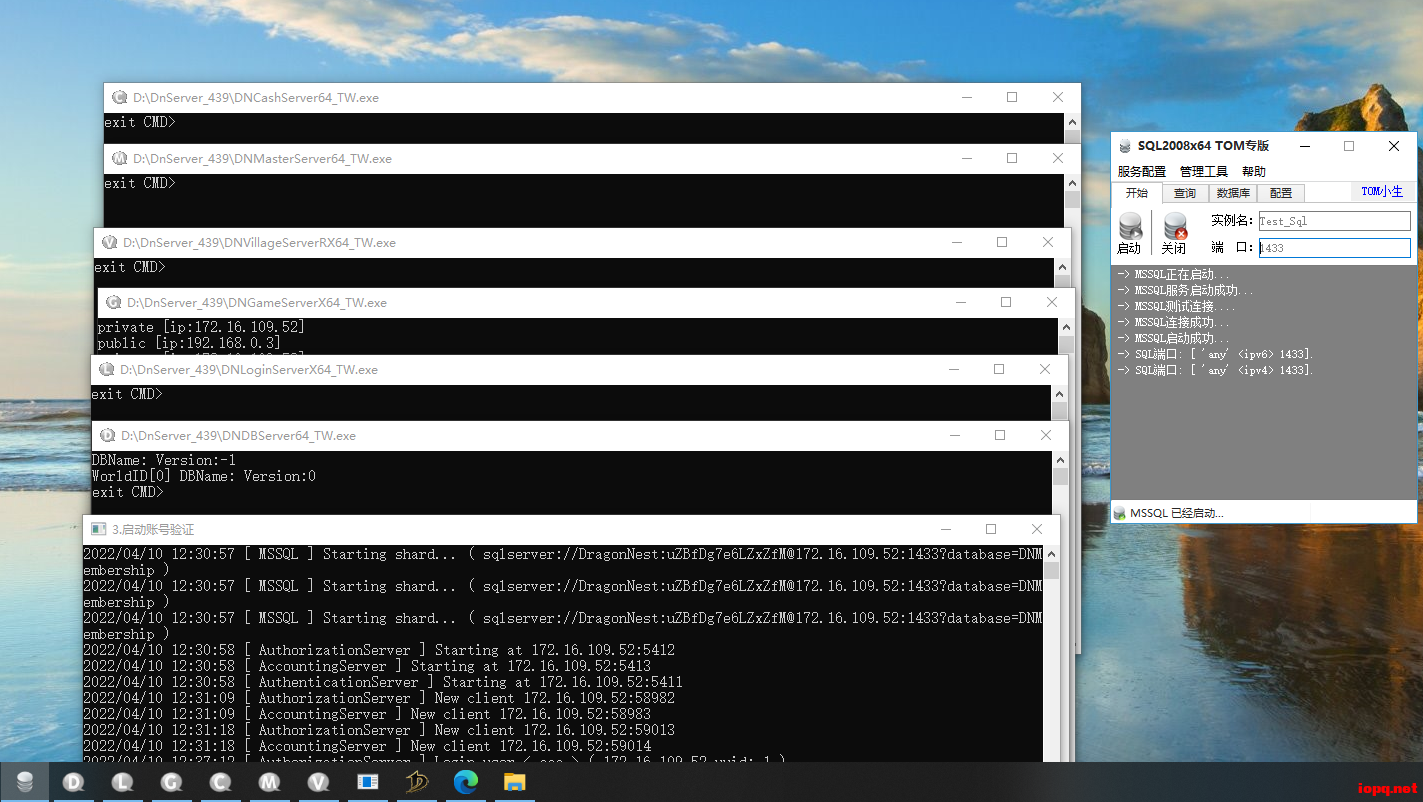Click WorldID[0] DBName: Version:0 line
The height and width of the screenshot is (802, 1423).
coord(203,476)
